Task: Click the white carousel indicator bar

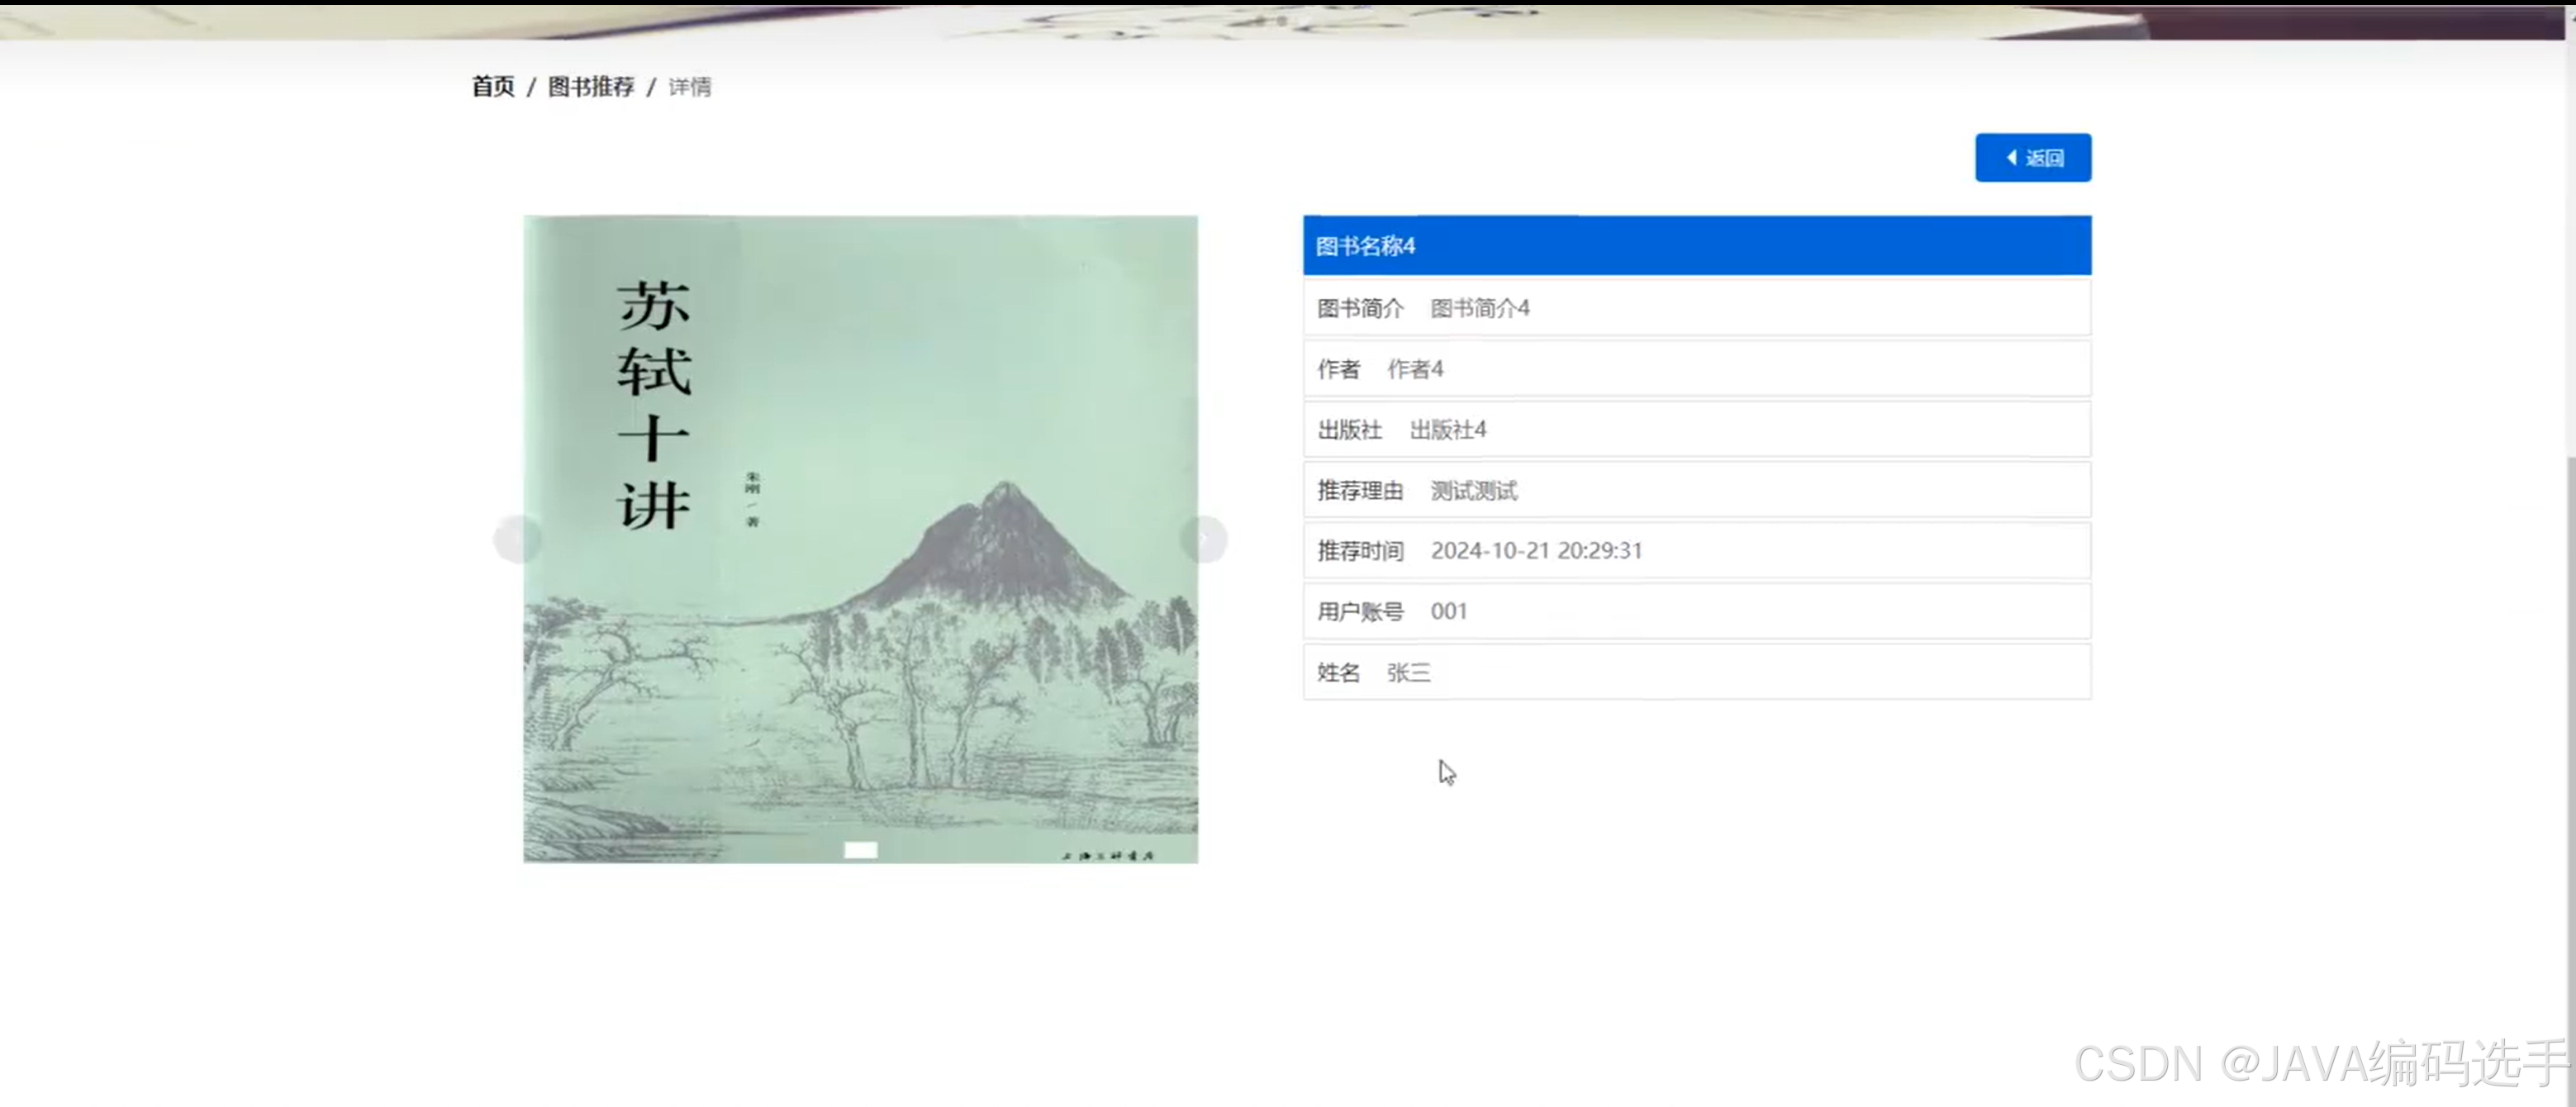Action: click(860, 850)
